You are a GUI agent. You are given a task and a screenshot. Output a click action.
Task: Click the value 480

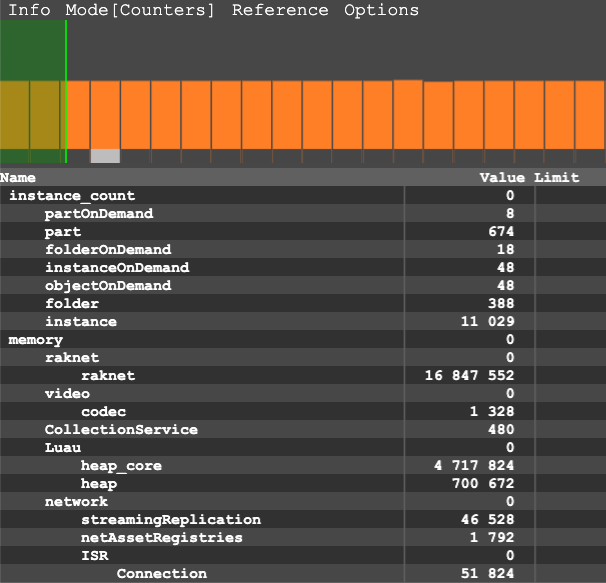(501, 429)
